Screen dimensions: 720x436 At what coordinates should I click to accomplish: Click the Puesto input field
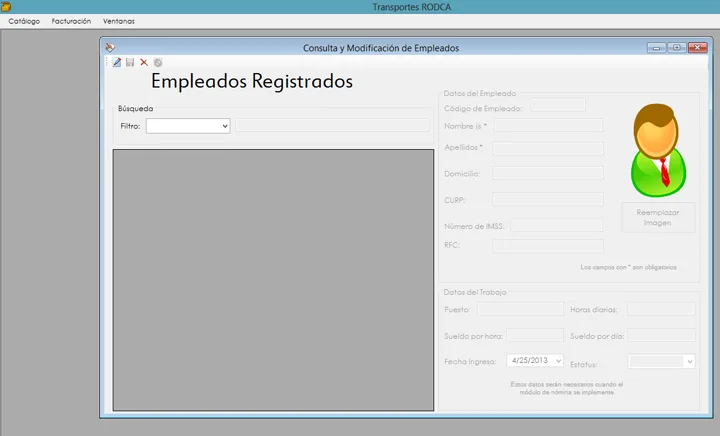click(520, 309)
